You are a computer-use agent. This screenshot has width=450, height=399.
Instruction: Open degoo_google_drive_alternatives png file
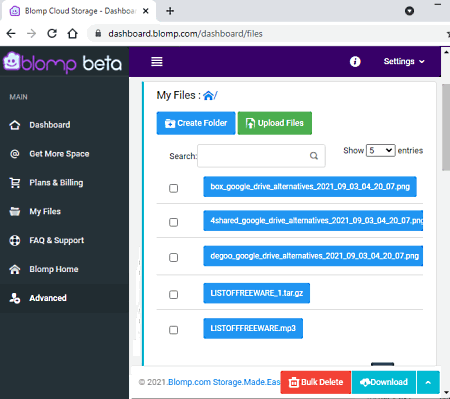point(313,256)
